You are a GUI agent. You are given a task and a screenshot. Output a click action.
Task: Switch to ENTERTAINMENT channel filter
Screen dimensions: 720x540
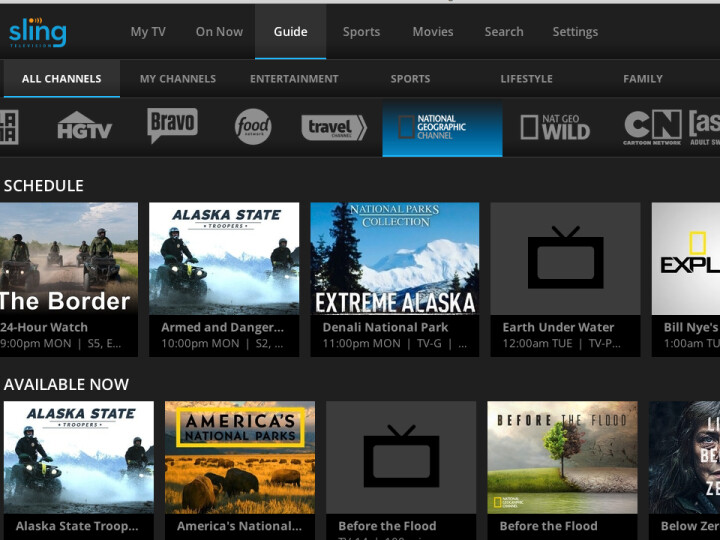click(x=294, y=79)
